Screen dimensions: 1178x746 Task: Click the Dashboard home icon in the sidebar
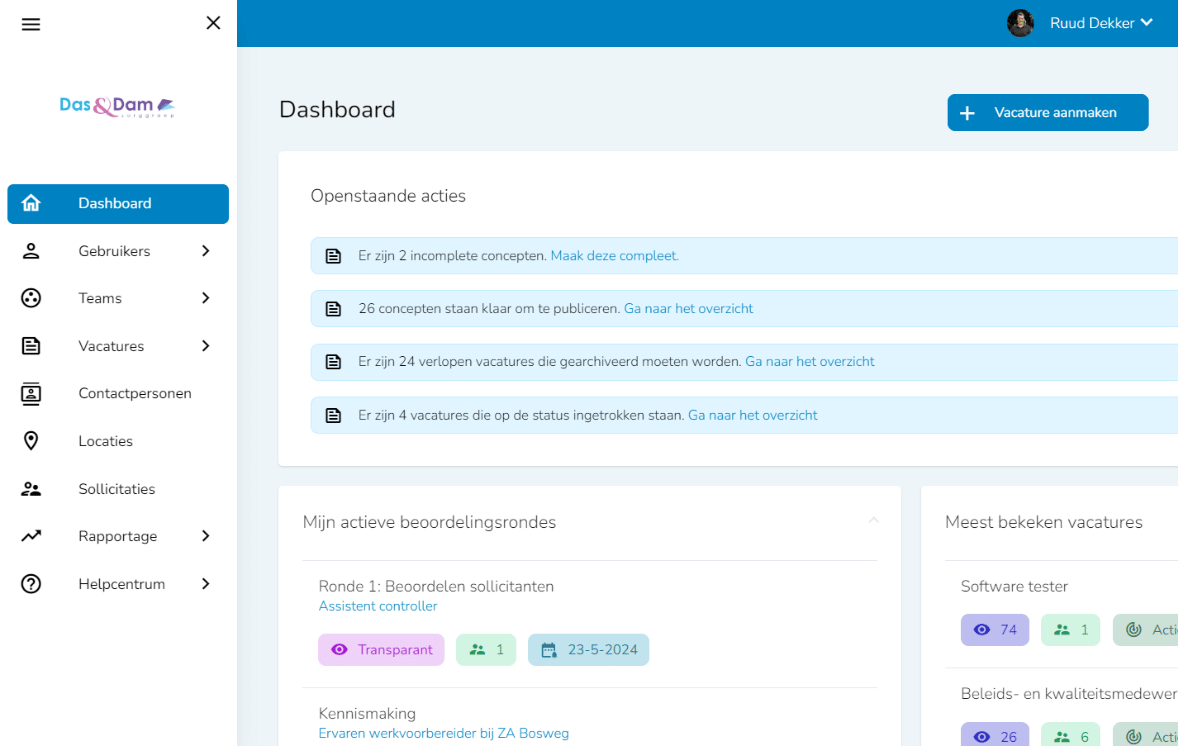pos(31,203)
